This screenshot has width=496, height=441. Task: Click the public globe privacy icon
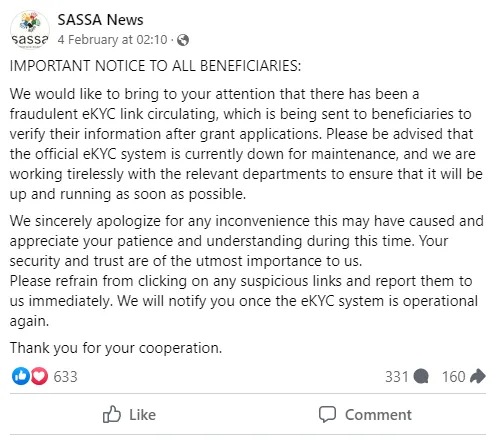pyautogui.click(x=183, y=40)
